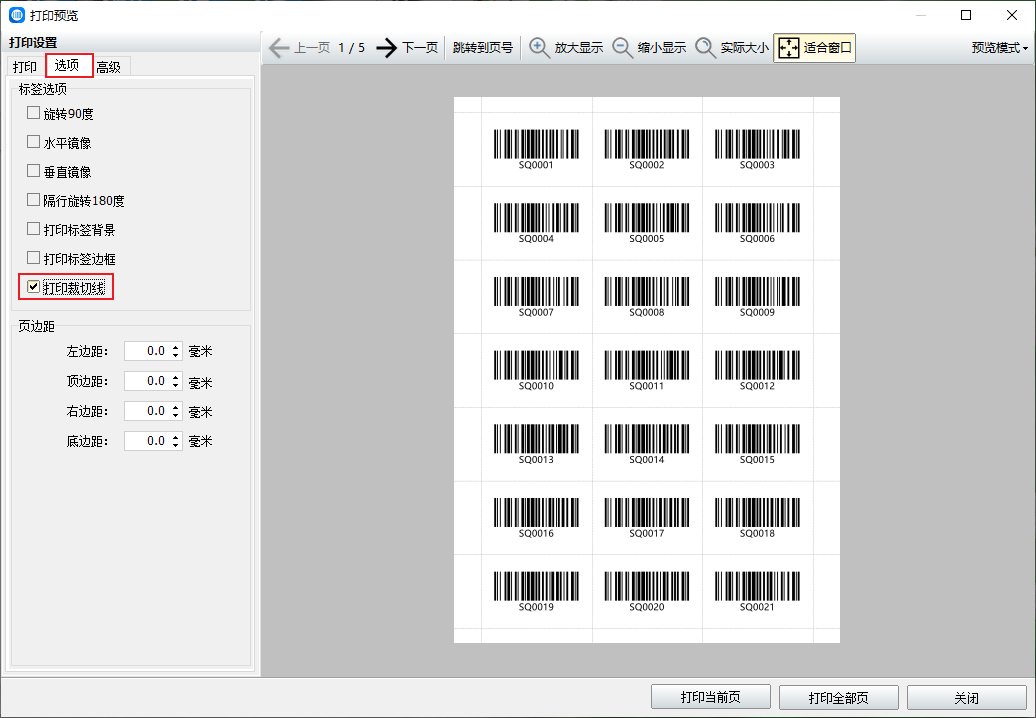Image resolution: width=1036 pixels, height=718 pixels.
Task: Maximize the 打印预览 window
Action: (x=966, y=15)
